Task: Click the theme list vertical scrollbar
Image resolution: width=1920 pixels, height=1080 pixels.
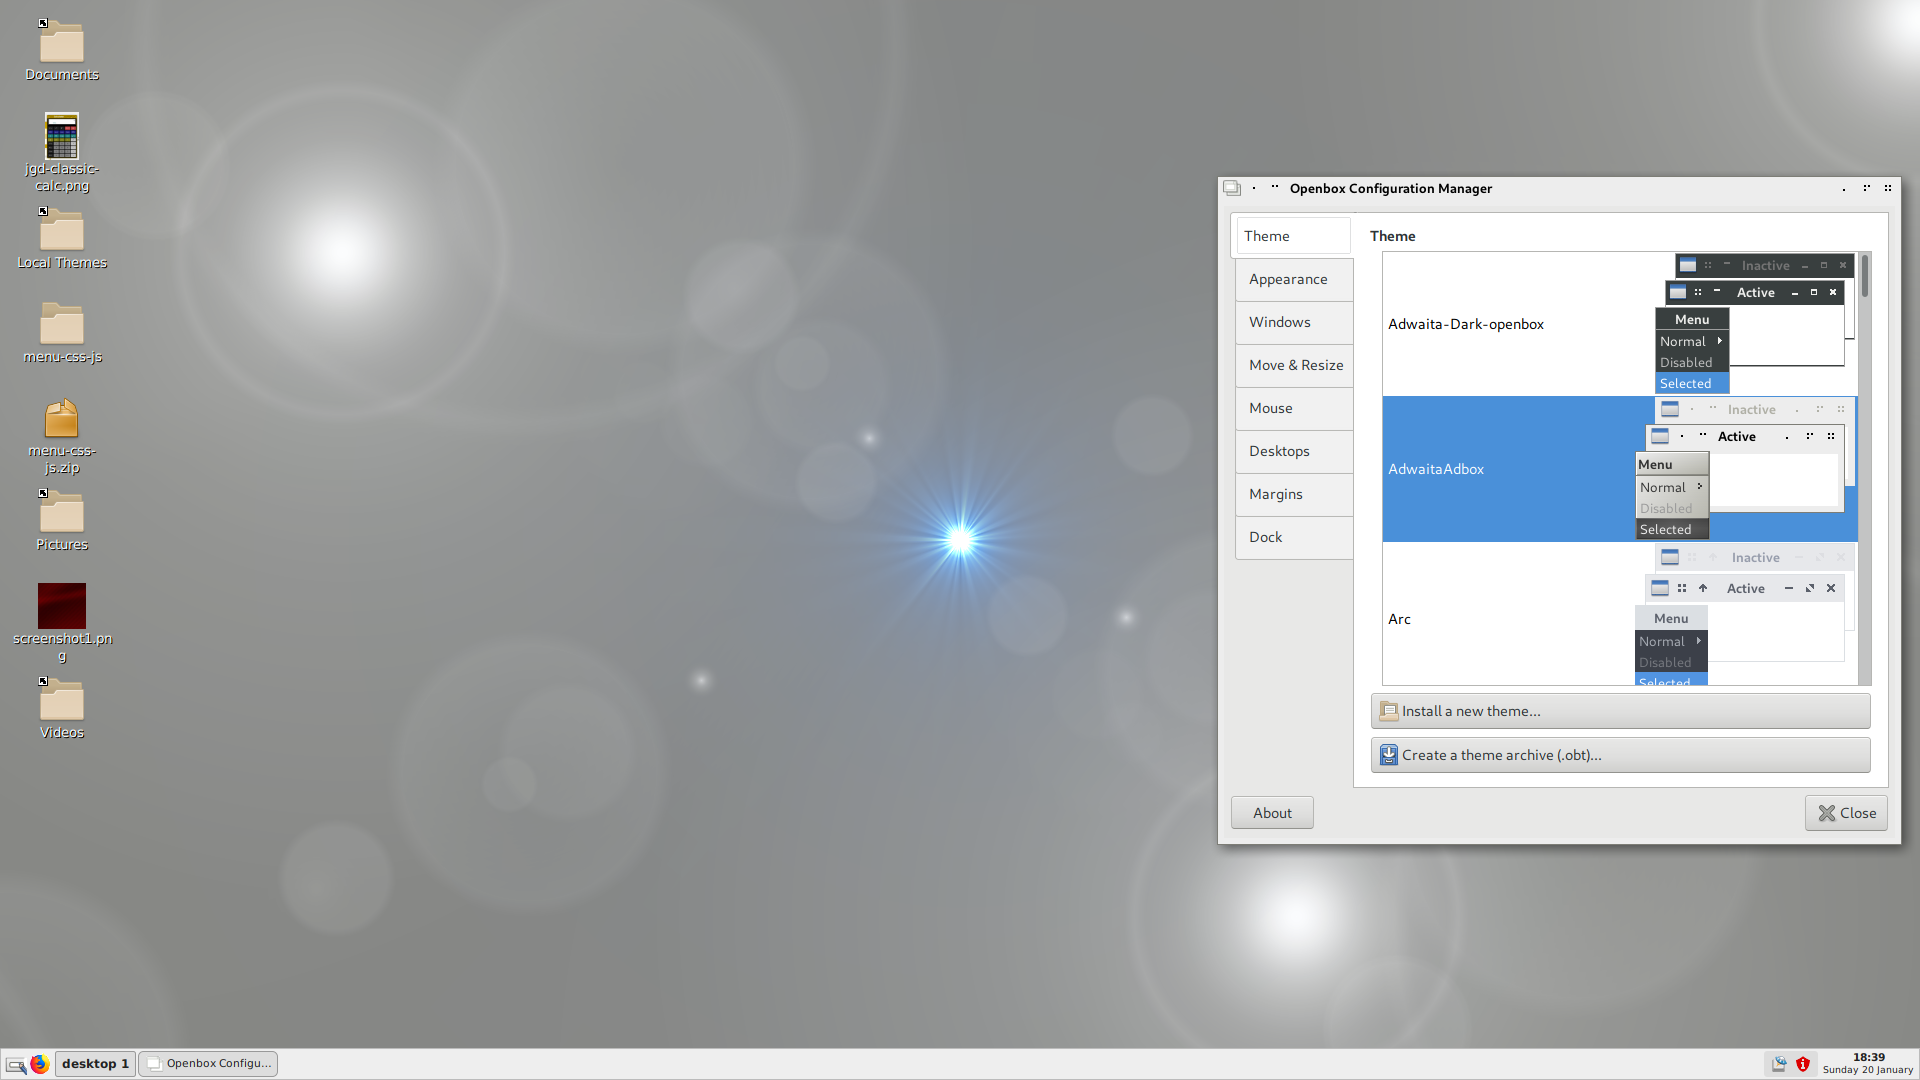Action: pos(1865,469)
